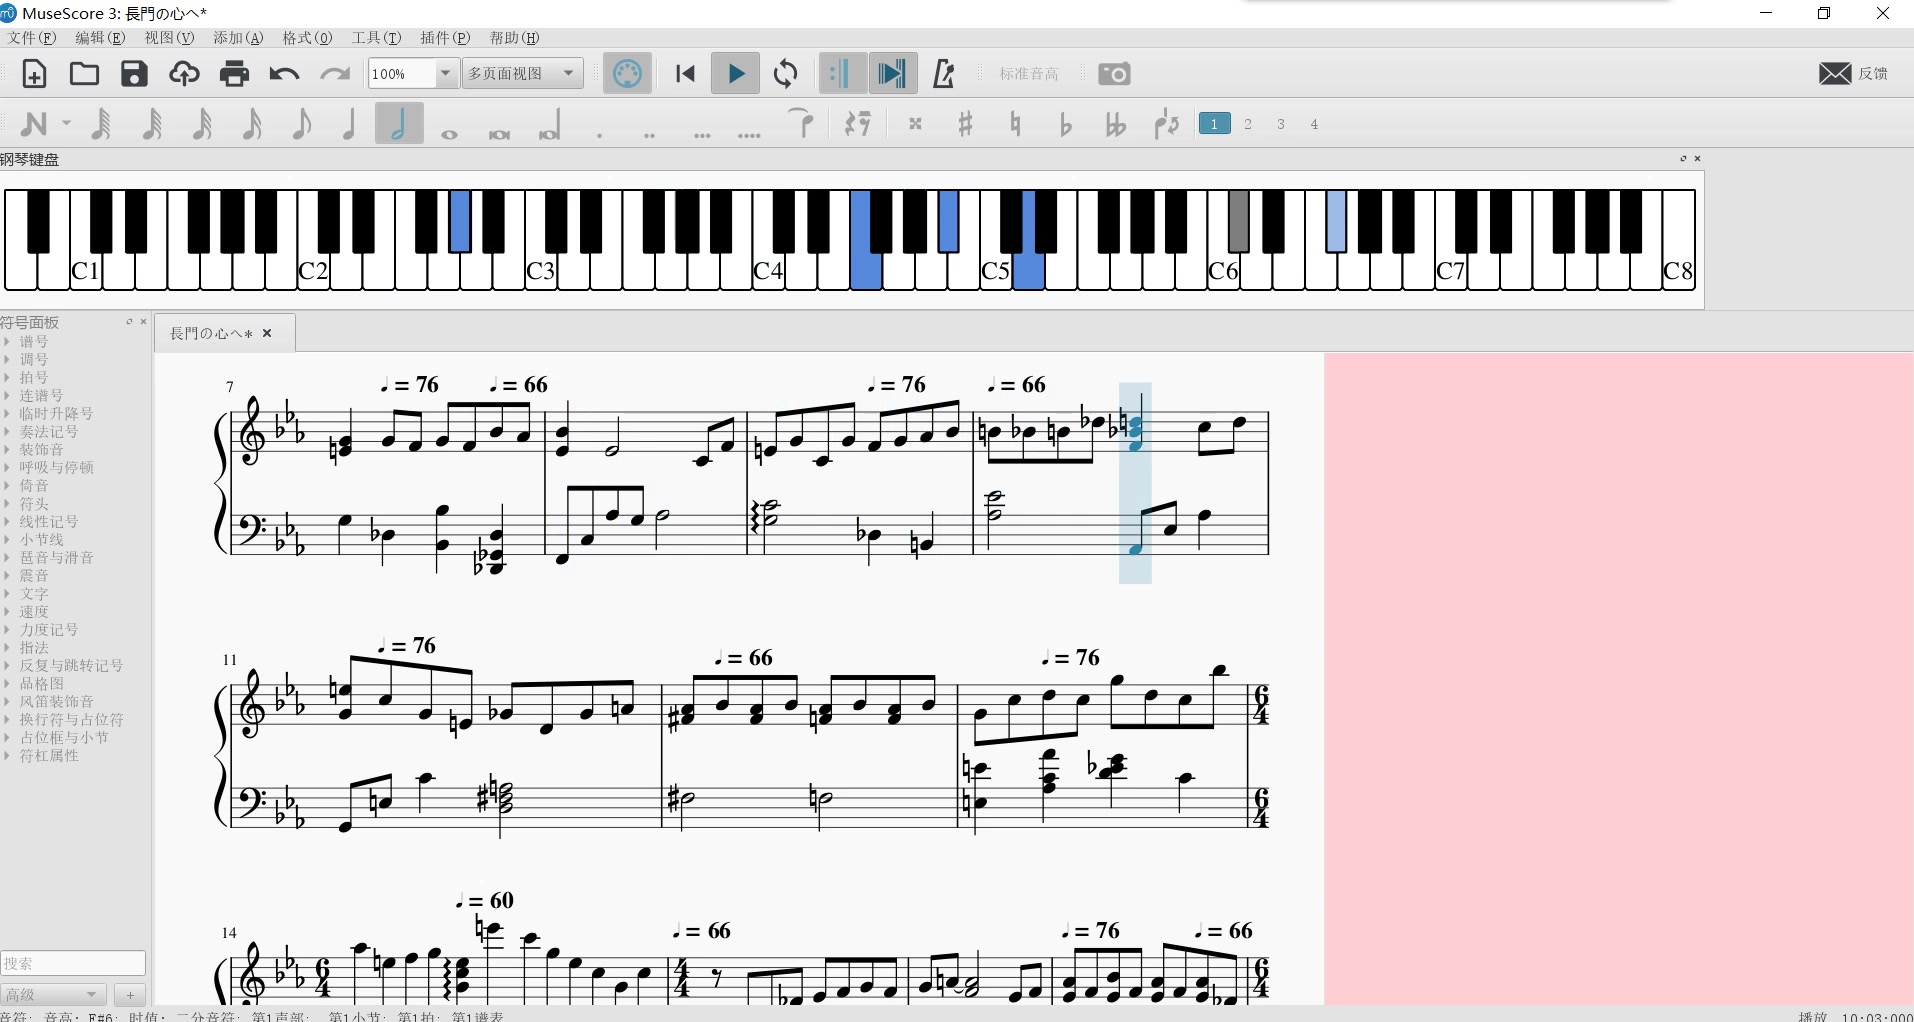
Task: Open the 多页面视图 view mode dropdown
Action: tap(523, 74)
